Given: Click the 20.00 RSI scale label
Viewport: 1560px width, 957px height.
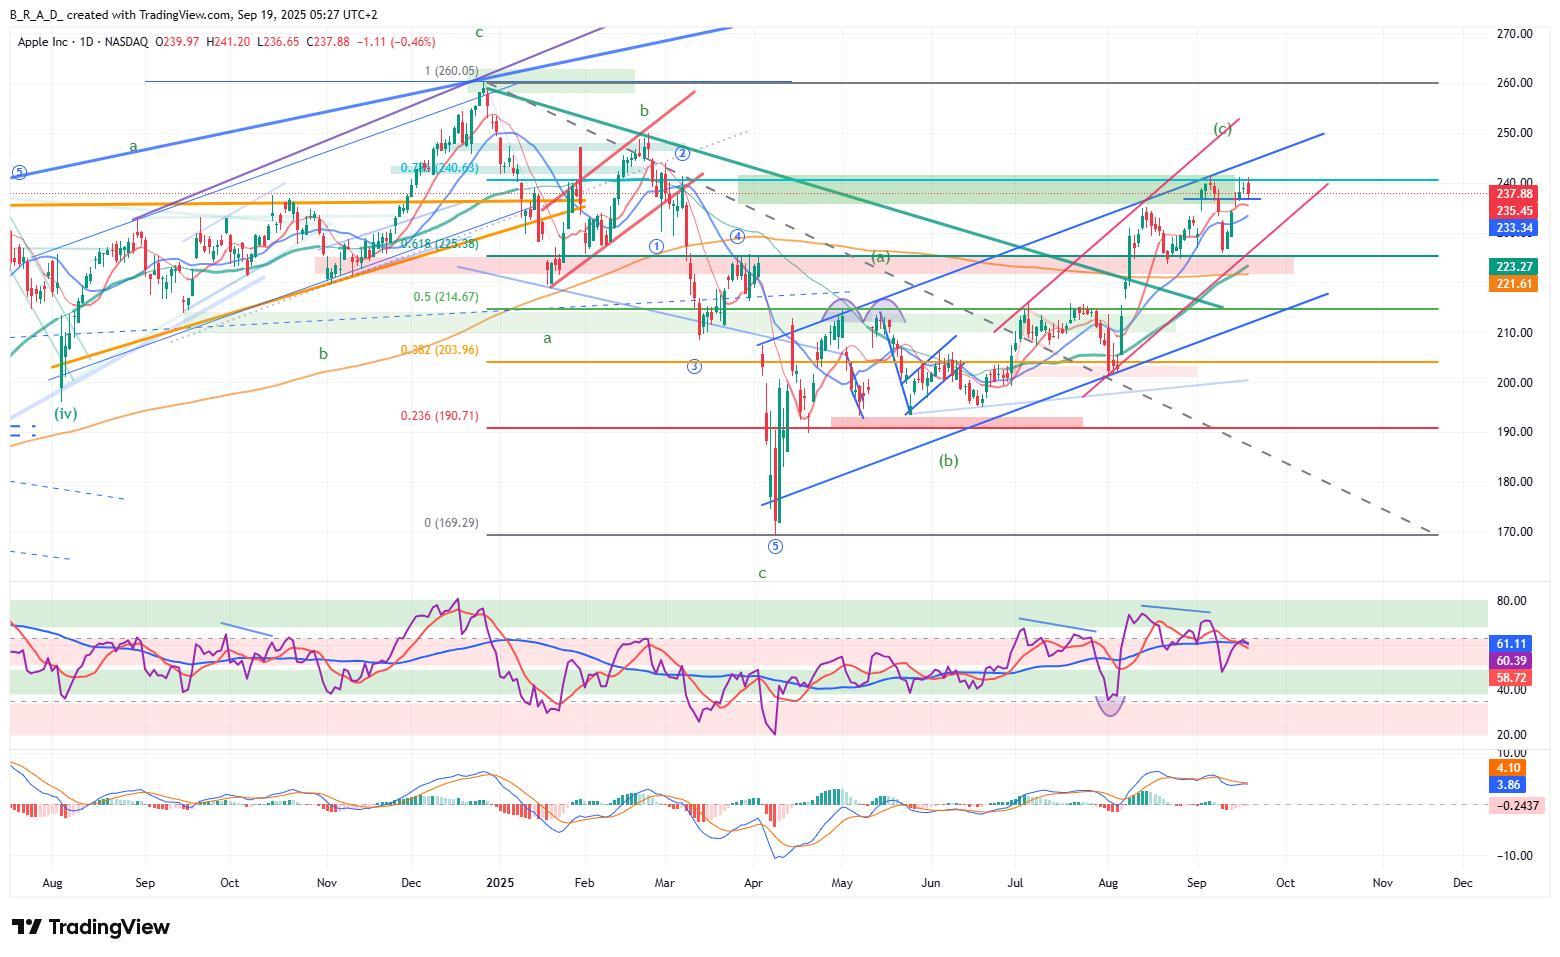Looking at the screenshot, I should pos(1511,735).
